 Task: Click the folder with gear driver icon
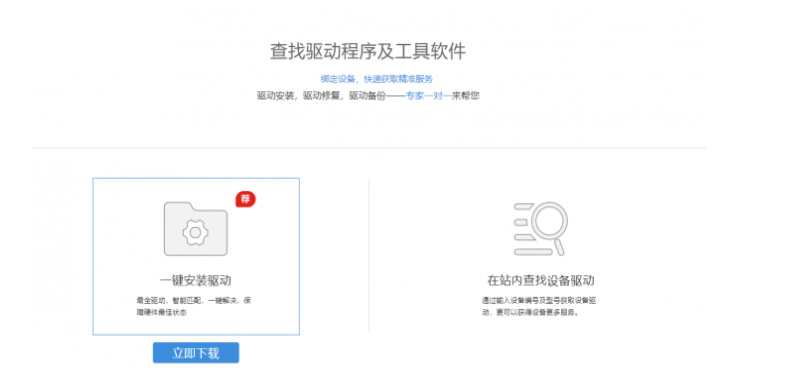196,229
